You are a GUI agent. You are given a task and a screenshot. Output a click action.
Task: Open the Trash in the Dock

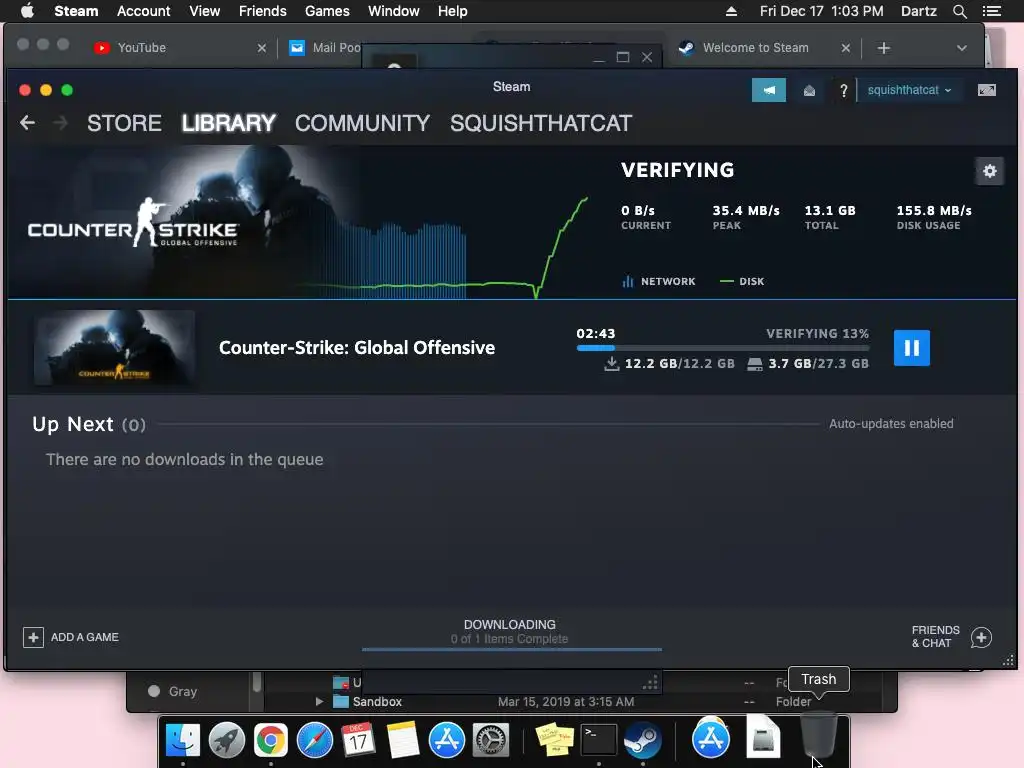pyautogui.click(x=818, y=735)
